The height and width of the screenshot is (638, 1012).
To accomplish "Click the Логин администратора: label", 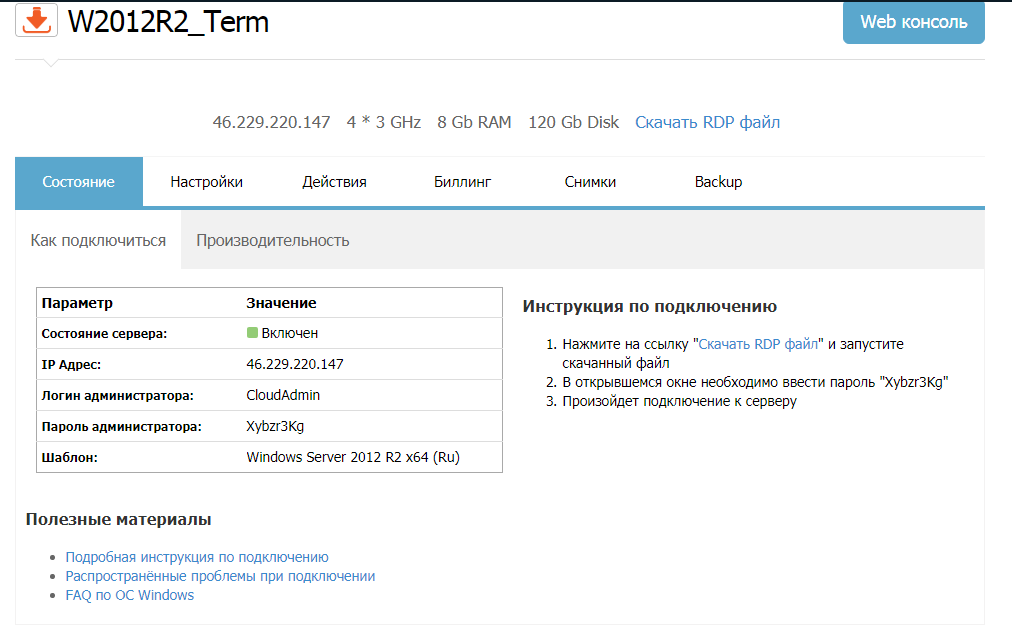I will (117, 395).
